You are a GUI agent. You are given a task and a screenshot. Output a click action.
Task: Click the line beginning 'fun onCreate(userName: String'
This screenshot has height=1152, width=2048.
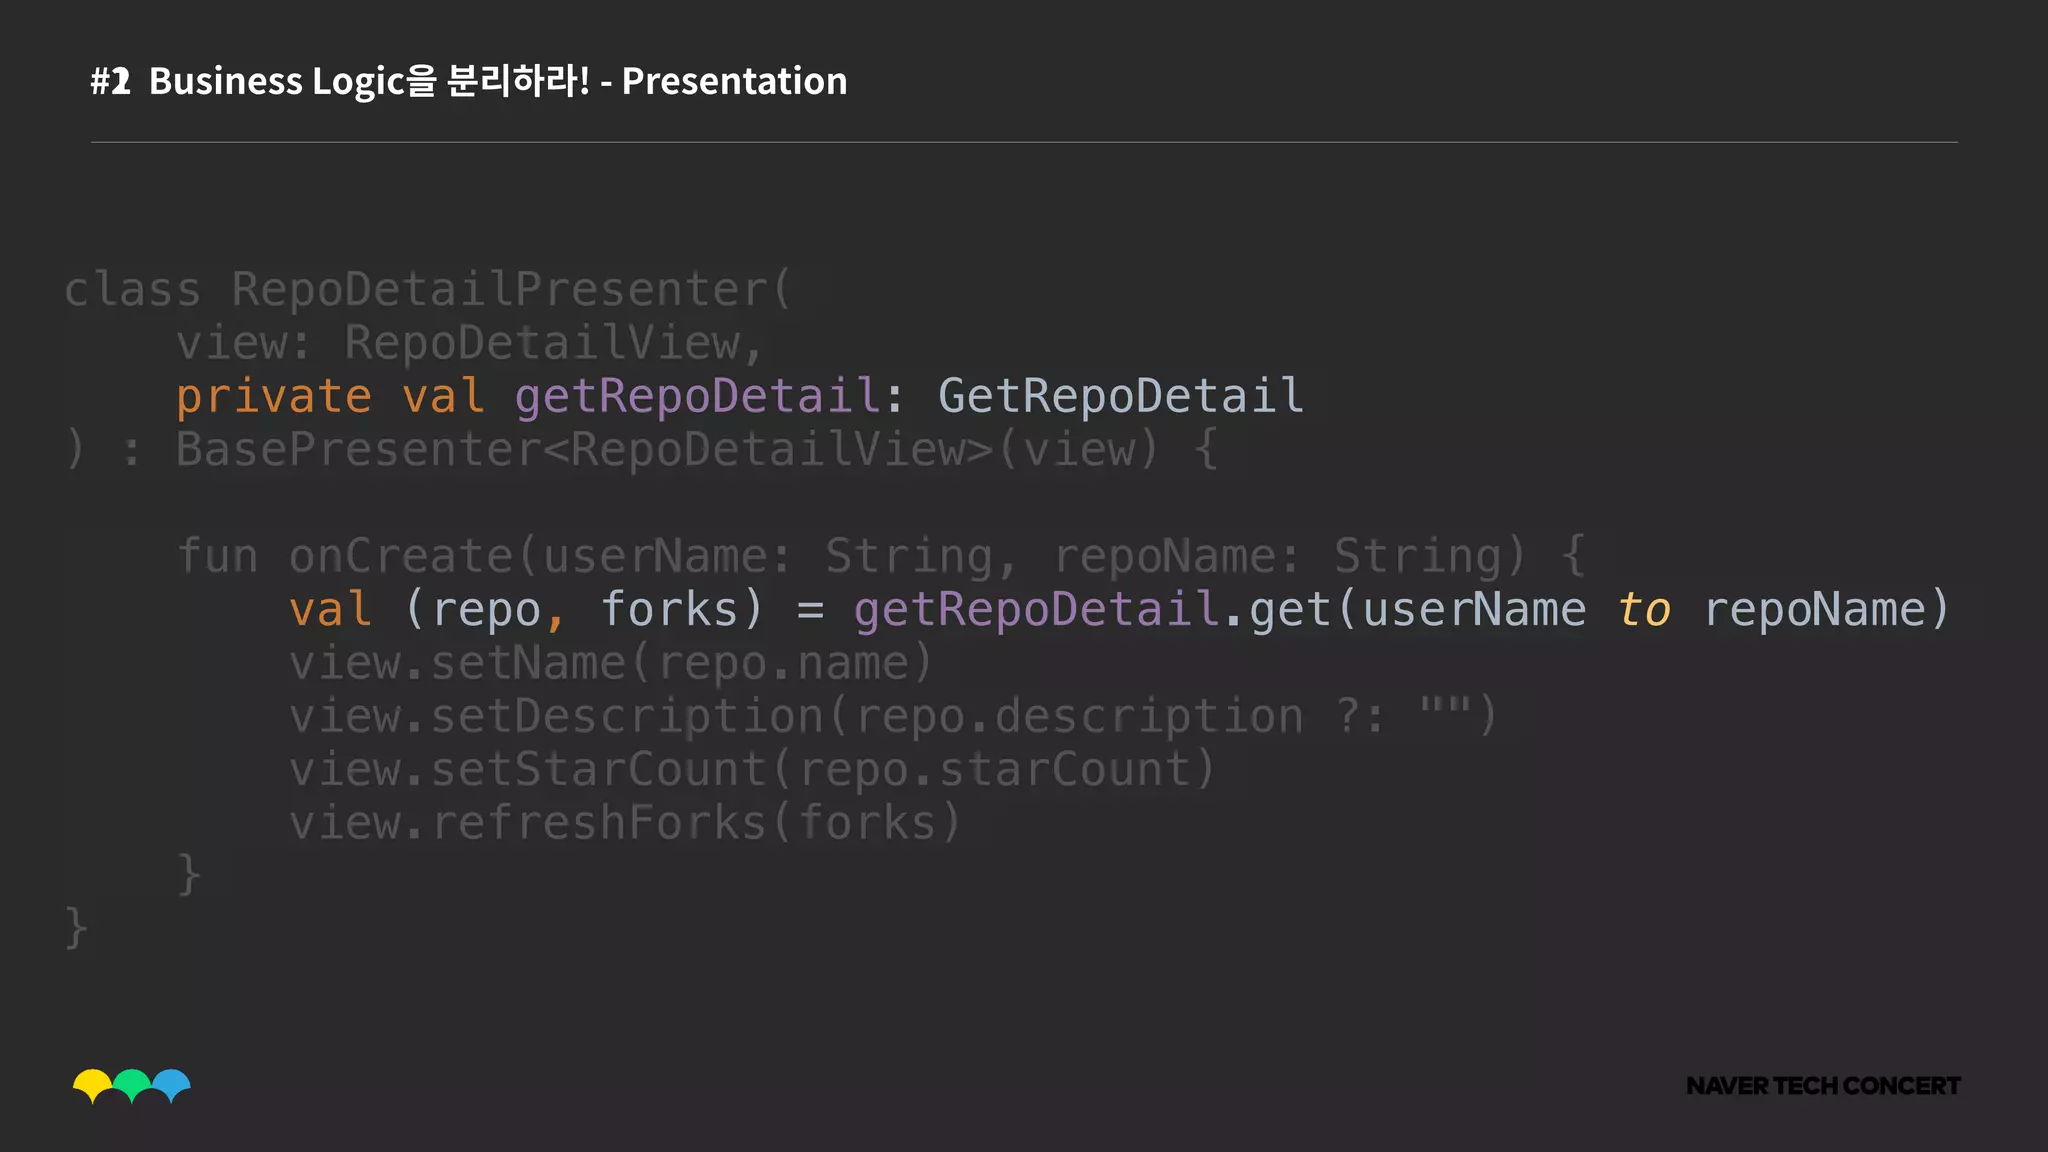[881, 556]
